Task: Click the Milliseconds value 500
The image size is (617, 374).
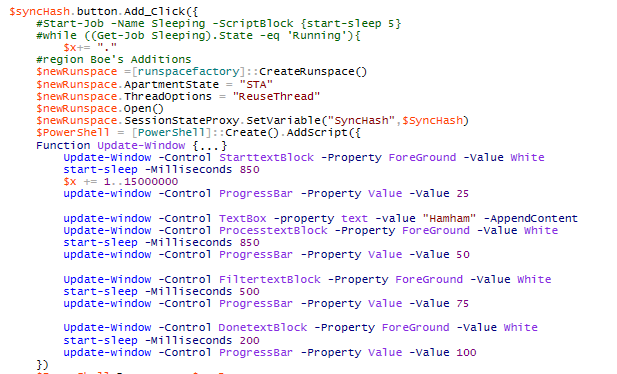Action: pyautogui.click(x=249, y=292)
